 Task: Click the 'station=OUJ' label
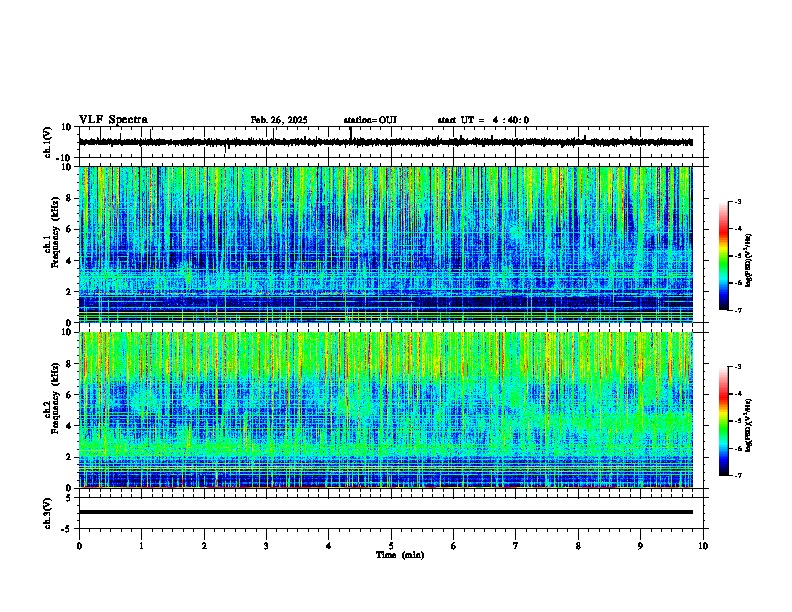370,120
